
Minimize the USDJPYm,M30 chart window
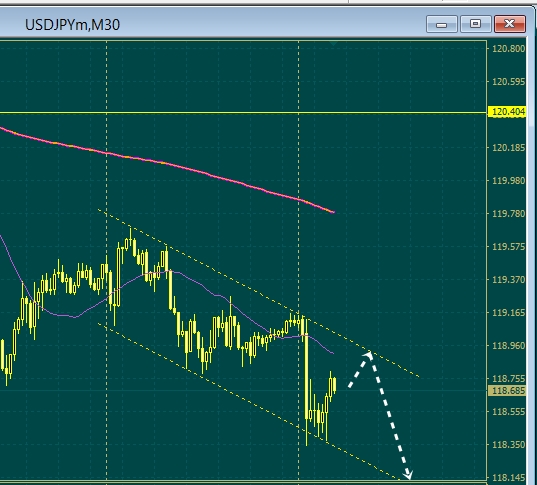(442, 24)
